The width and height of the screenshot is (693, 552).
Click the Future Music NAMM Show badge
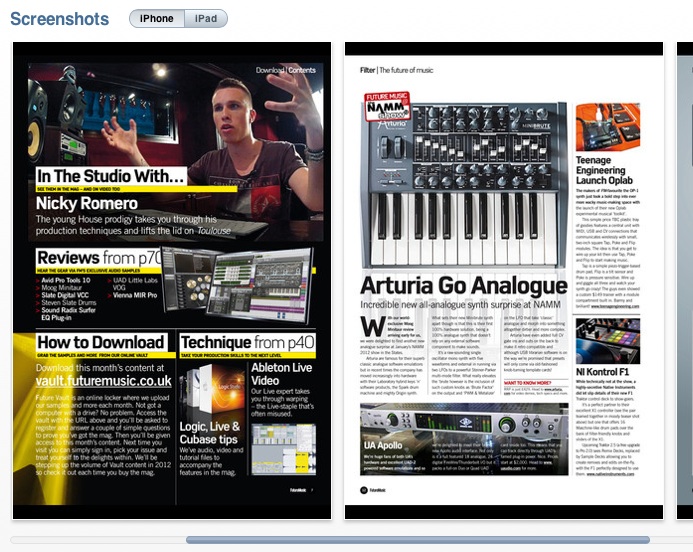coord(387,106)
